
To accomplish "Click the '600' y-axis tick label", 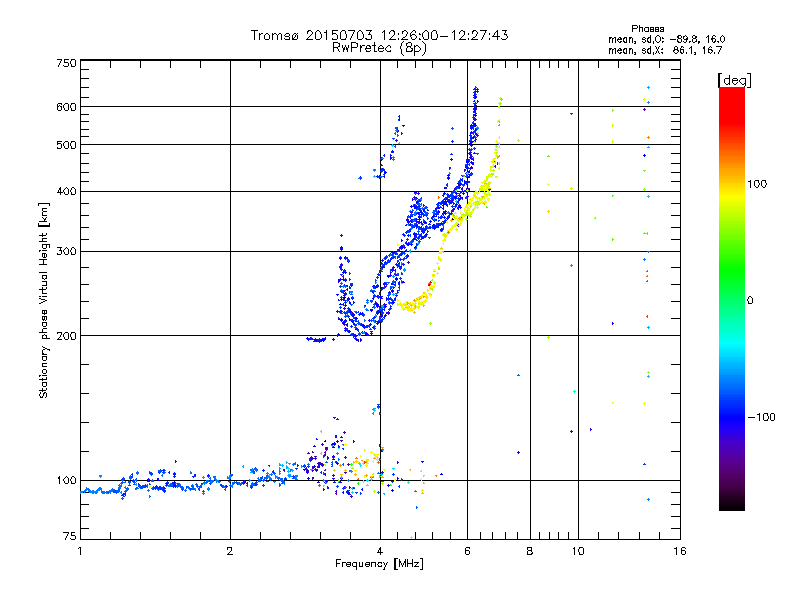I will (x=67, y=107).
